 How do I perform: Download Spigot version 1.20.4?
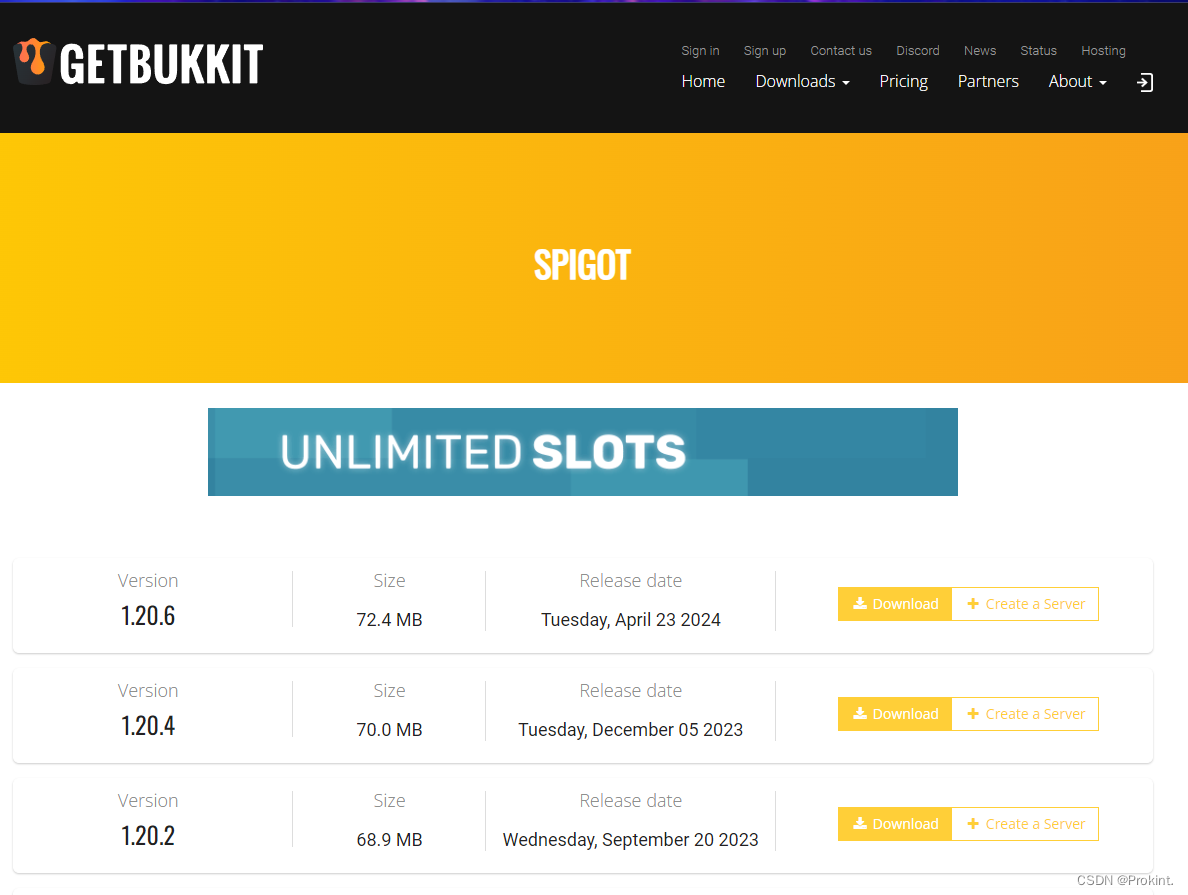pyautogui.click(x=895, y=714)
